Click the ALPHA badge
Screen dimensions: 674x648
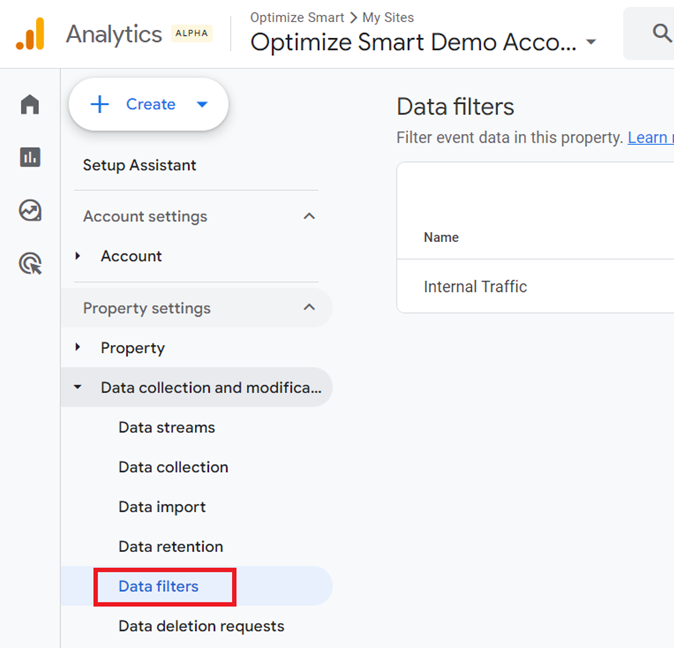pyautogui.click(x=192, y=34)
